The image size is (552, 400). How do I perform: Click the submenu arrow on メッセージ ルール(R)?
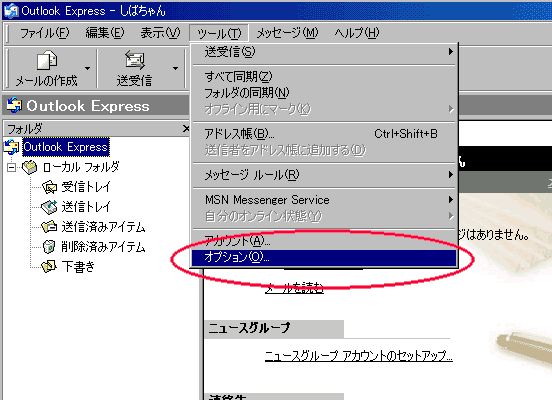[x=451, y=175]
